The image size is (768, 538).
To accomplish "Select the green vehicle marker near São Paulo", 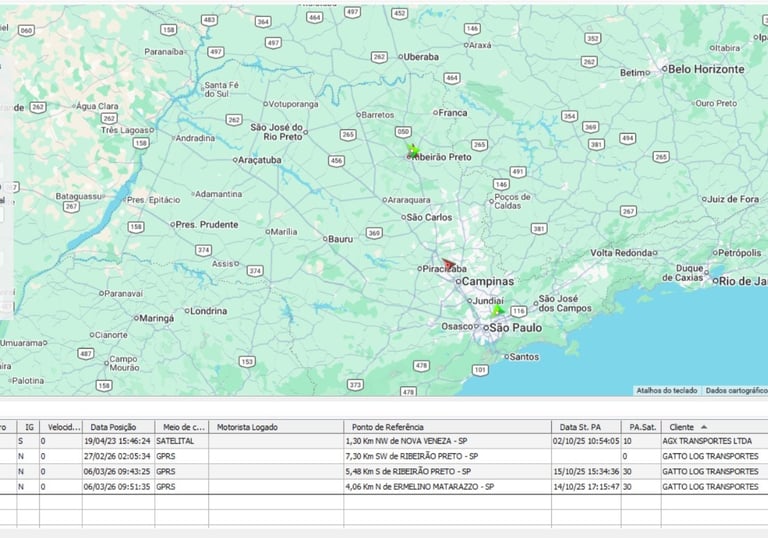I will click(x=498, y=310).
